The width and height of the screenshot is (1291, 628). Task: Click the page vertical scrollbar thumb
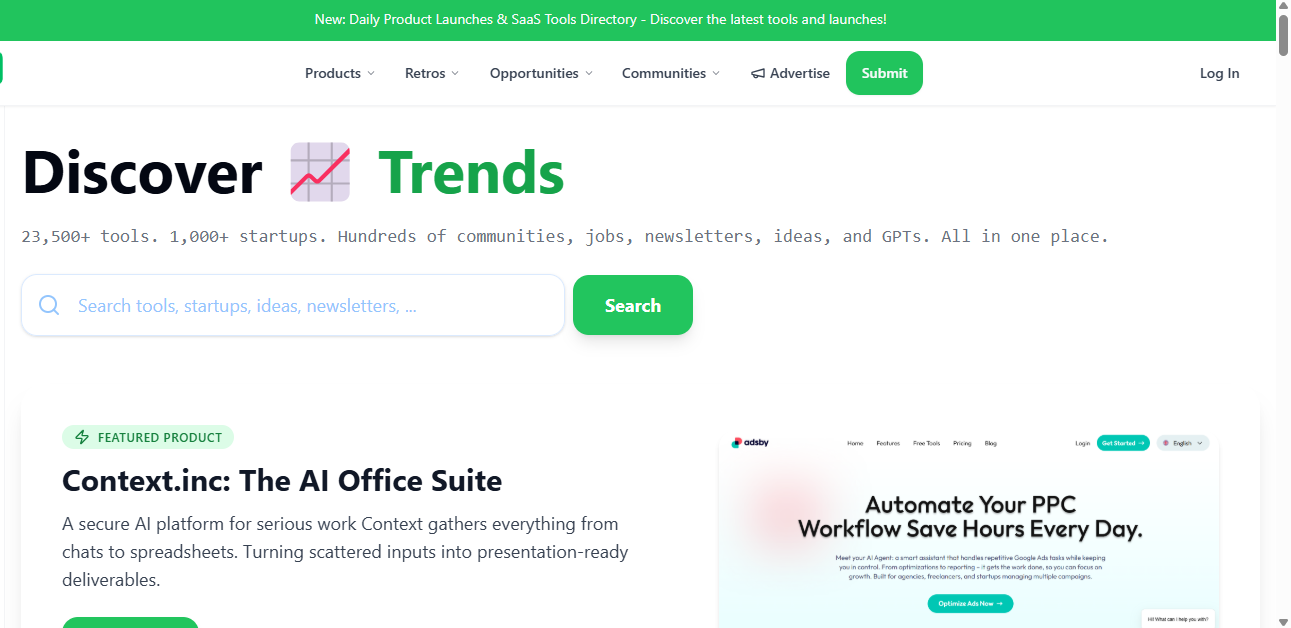pos(1283,37)
